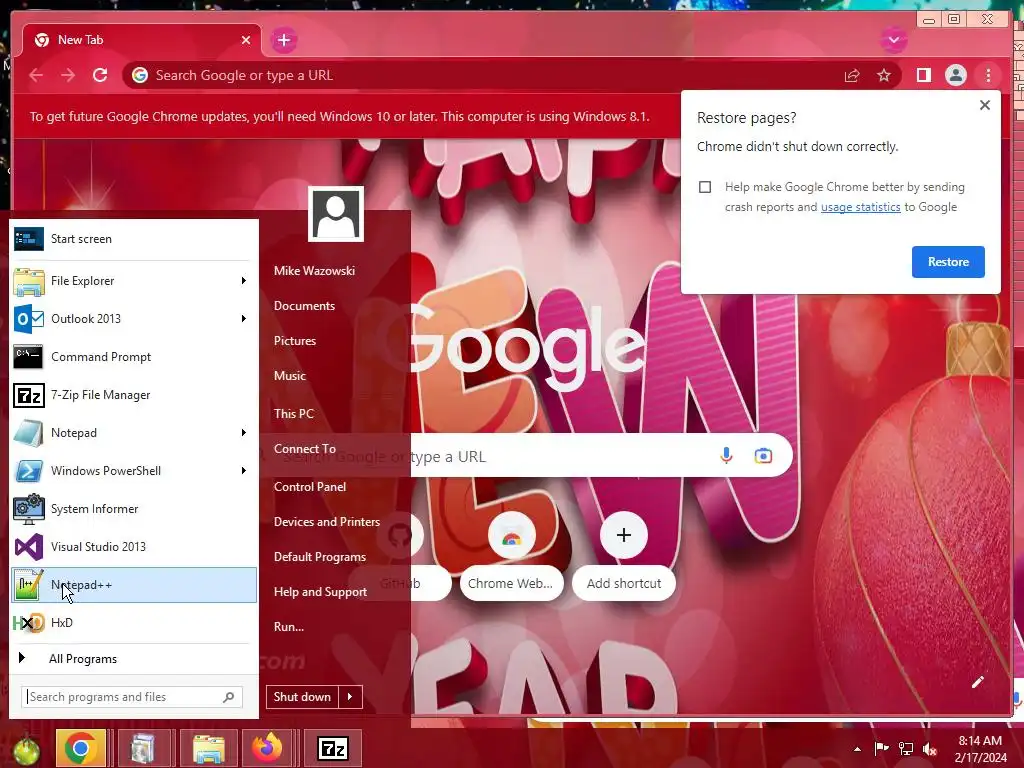Click the voice search microphone icon
This screenshot has height=768, width=1024.
[x=726, y=455]
